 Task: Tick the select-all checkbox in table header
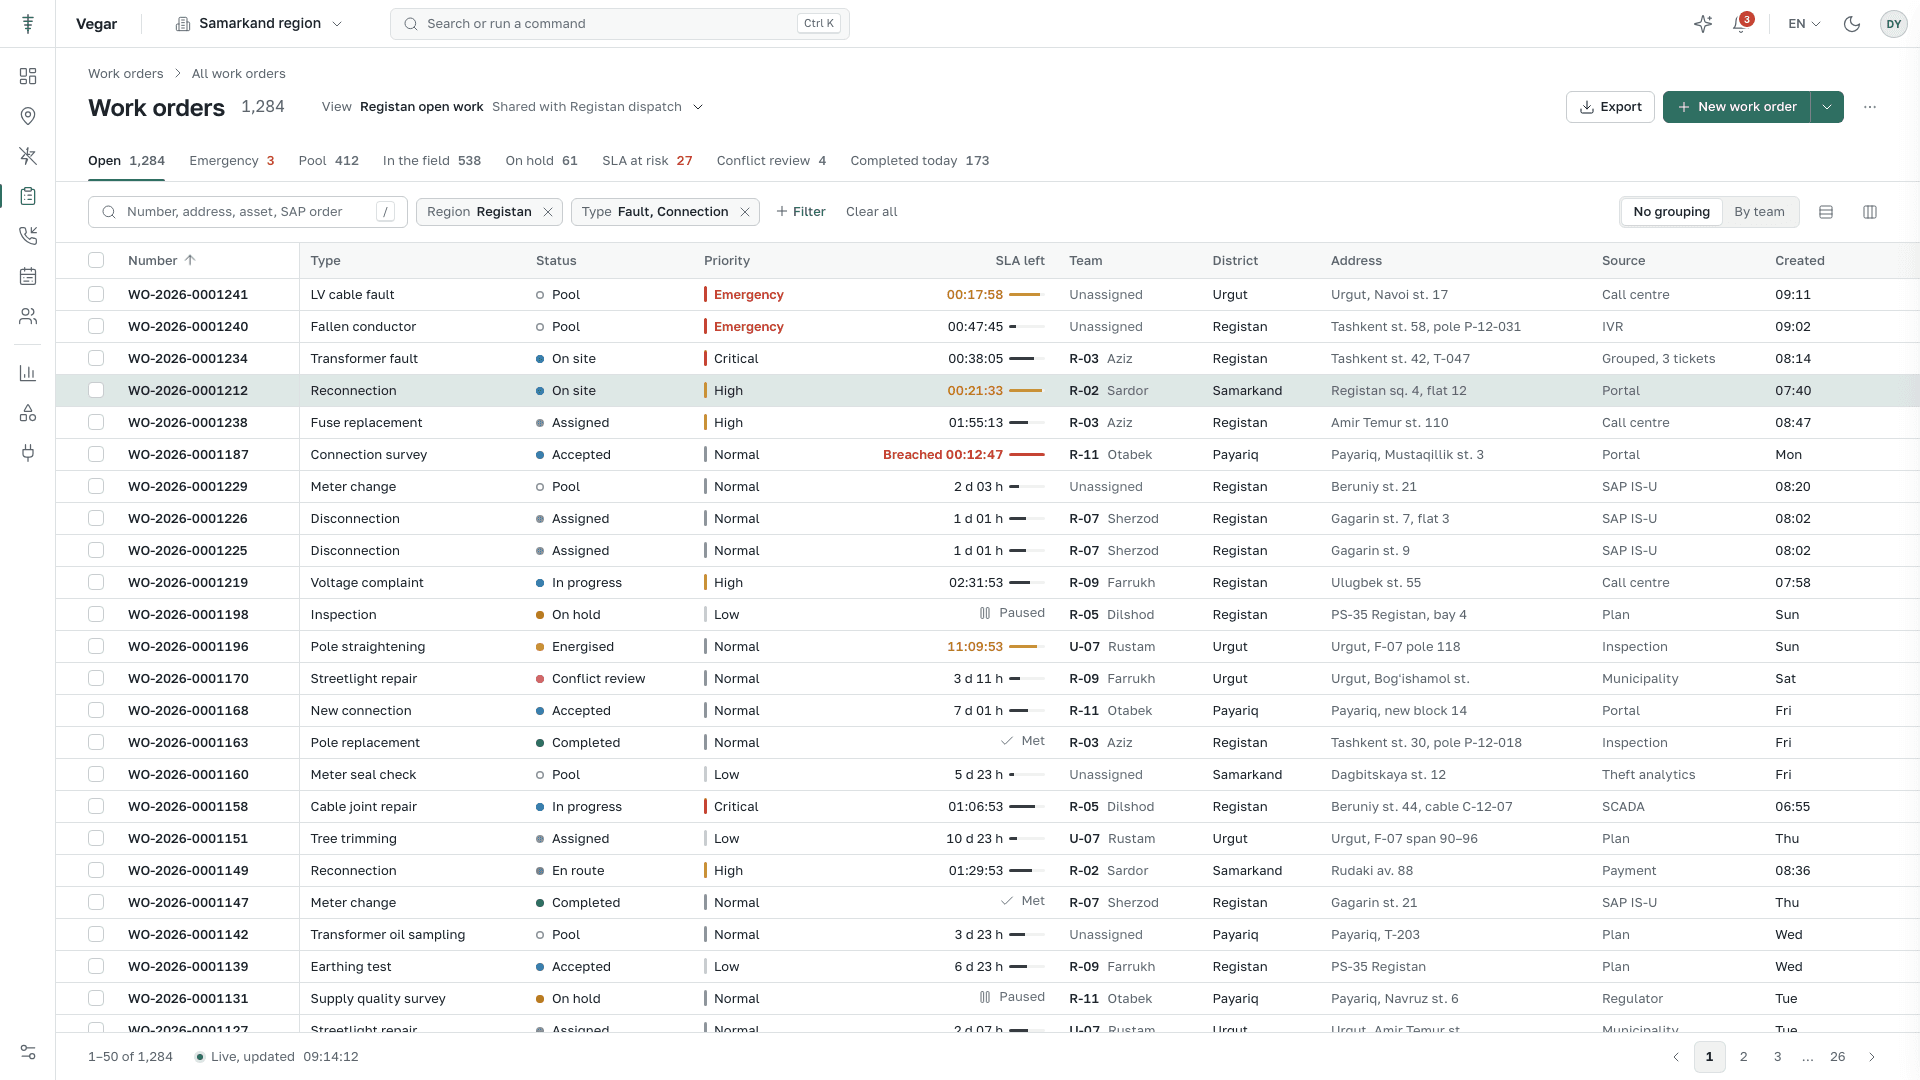pyautogui.click(x=96, y=261)
